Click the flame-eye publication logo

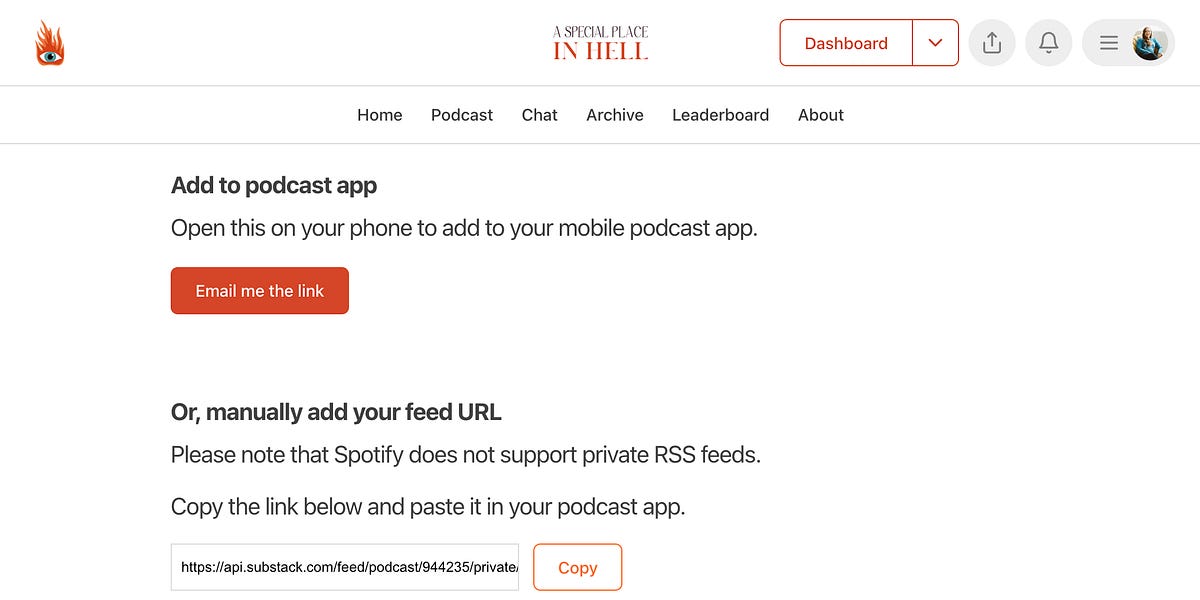tap(50, 43)
